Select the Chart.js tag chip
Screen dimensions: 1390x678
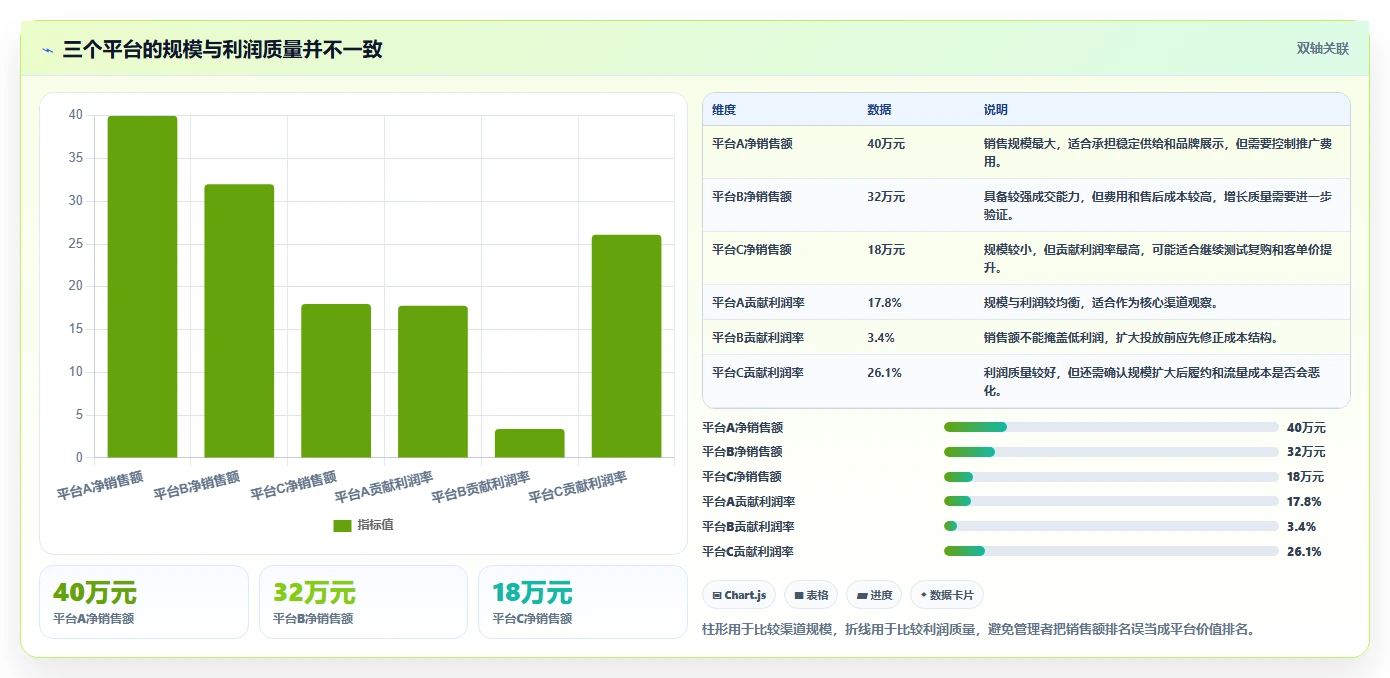(739, 595)
